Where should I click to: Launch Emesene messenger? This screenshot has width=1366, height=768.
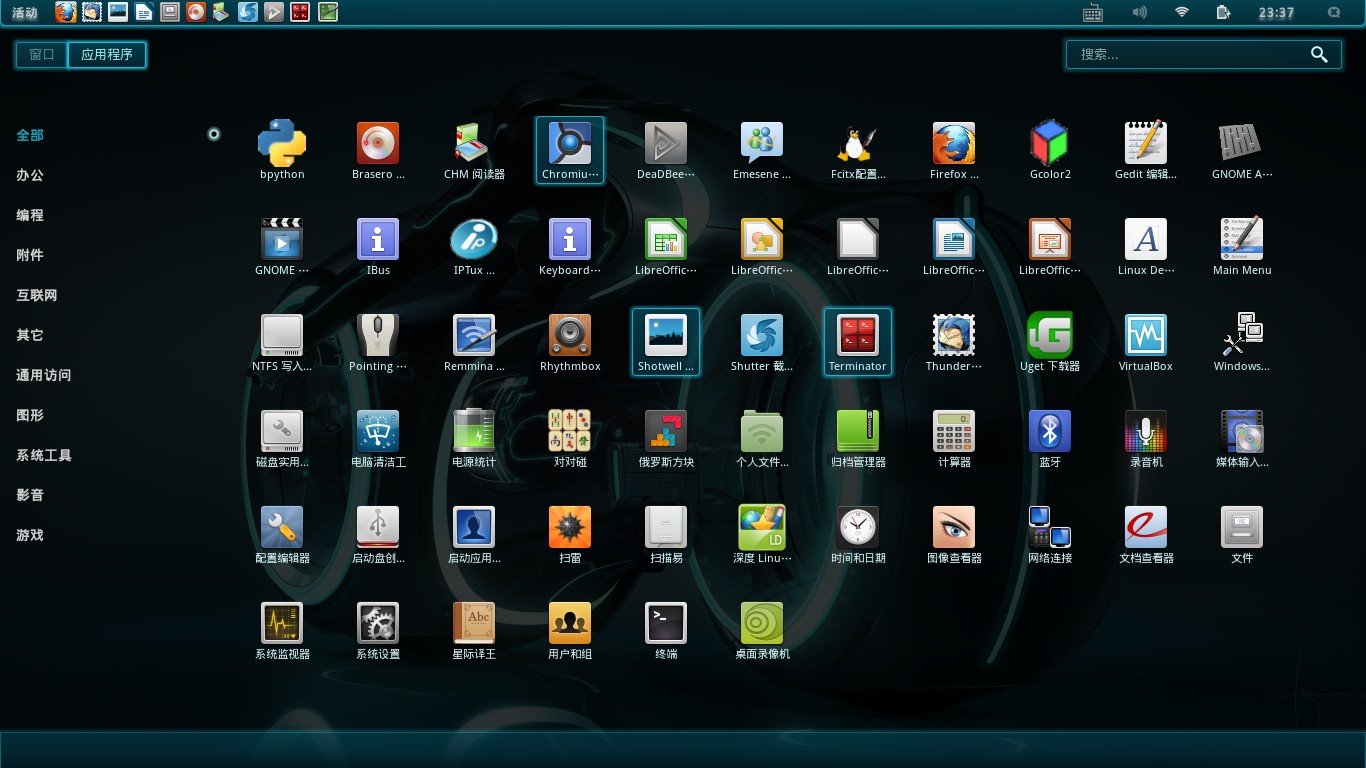762,151
